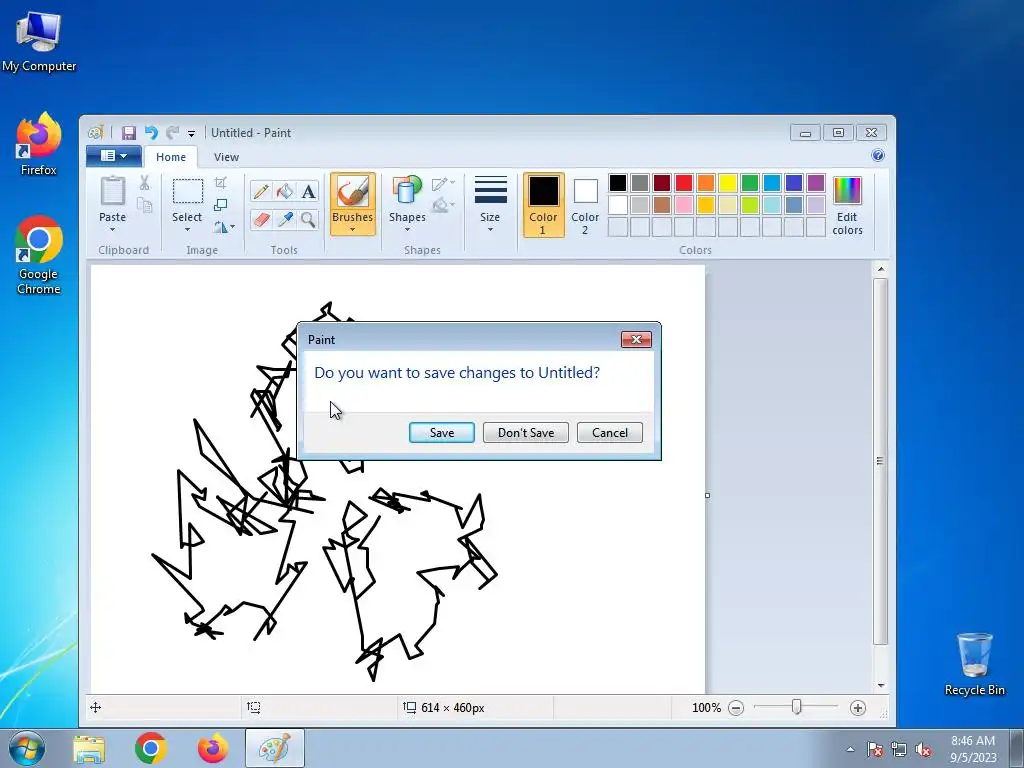Click the taskbar clock showing 8:46 AM
This screenshot has height=768, width=1024.
click(x=973, y=749)
